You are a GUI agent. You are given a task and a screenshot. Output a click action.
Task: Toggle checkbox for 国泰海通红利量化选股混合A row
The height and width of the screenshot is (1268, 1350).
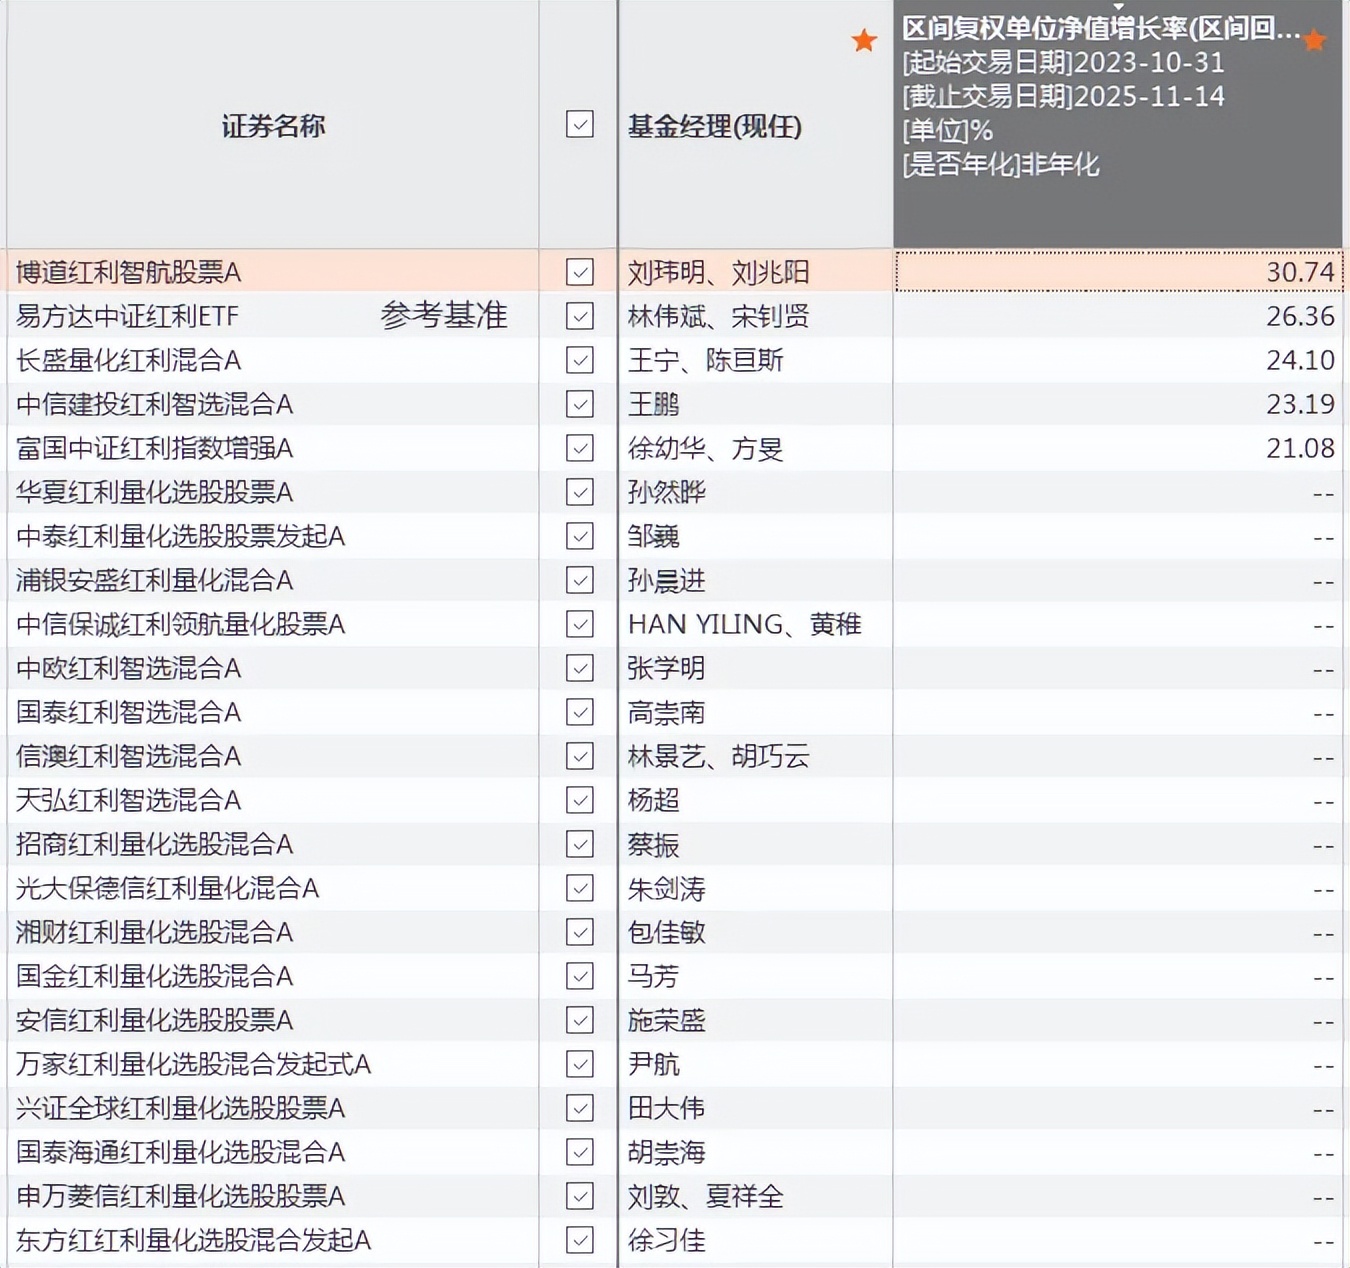[x=579, y=1152]
